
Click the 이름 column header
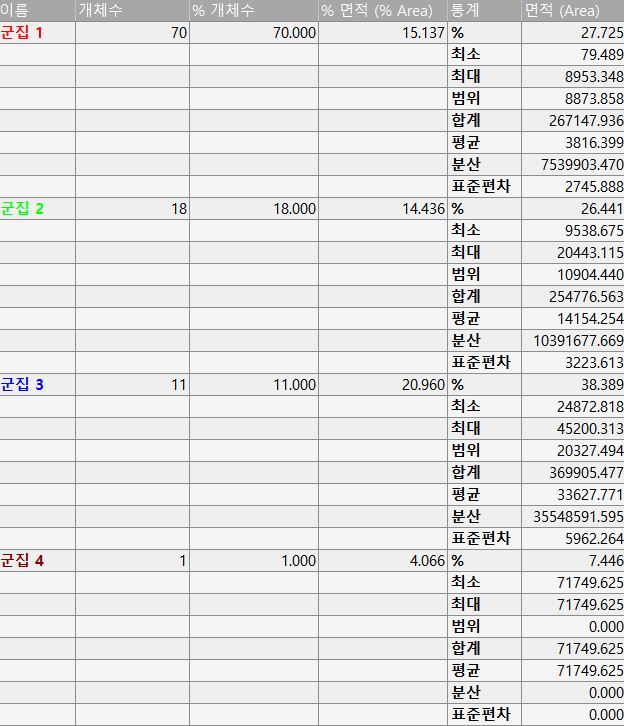37,10
